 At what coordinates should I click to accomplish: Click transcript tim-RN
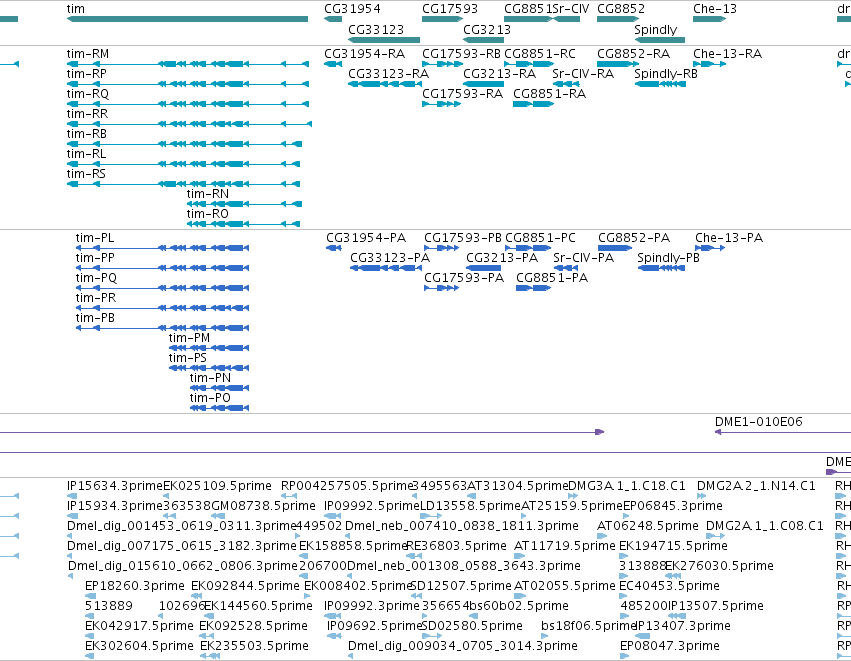pos(244,204)
